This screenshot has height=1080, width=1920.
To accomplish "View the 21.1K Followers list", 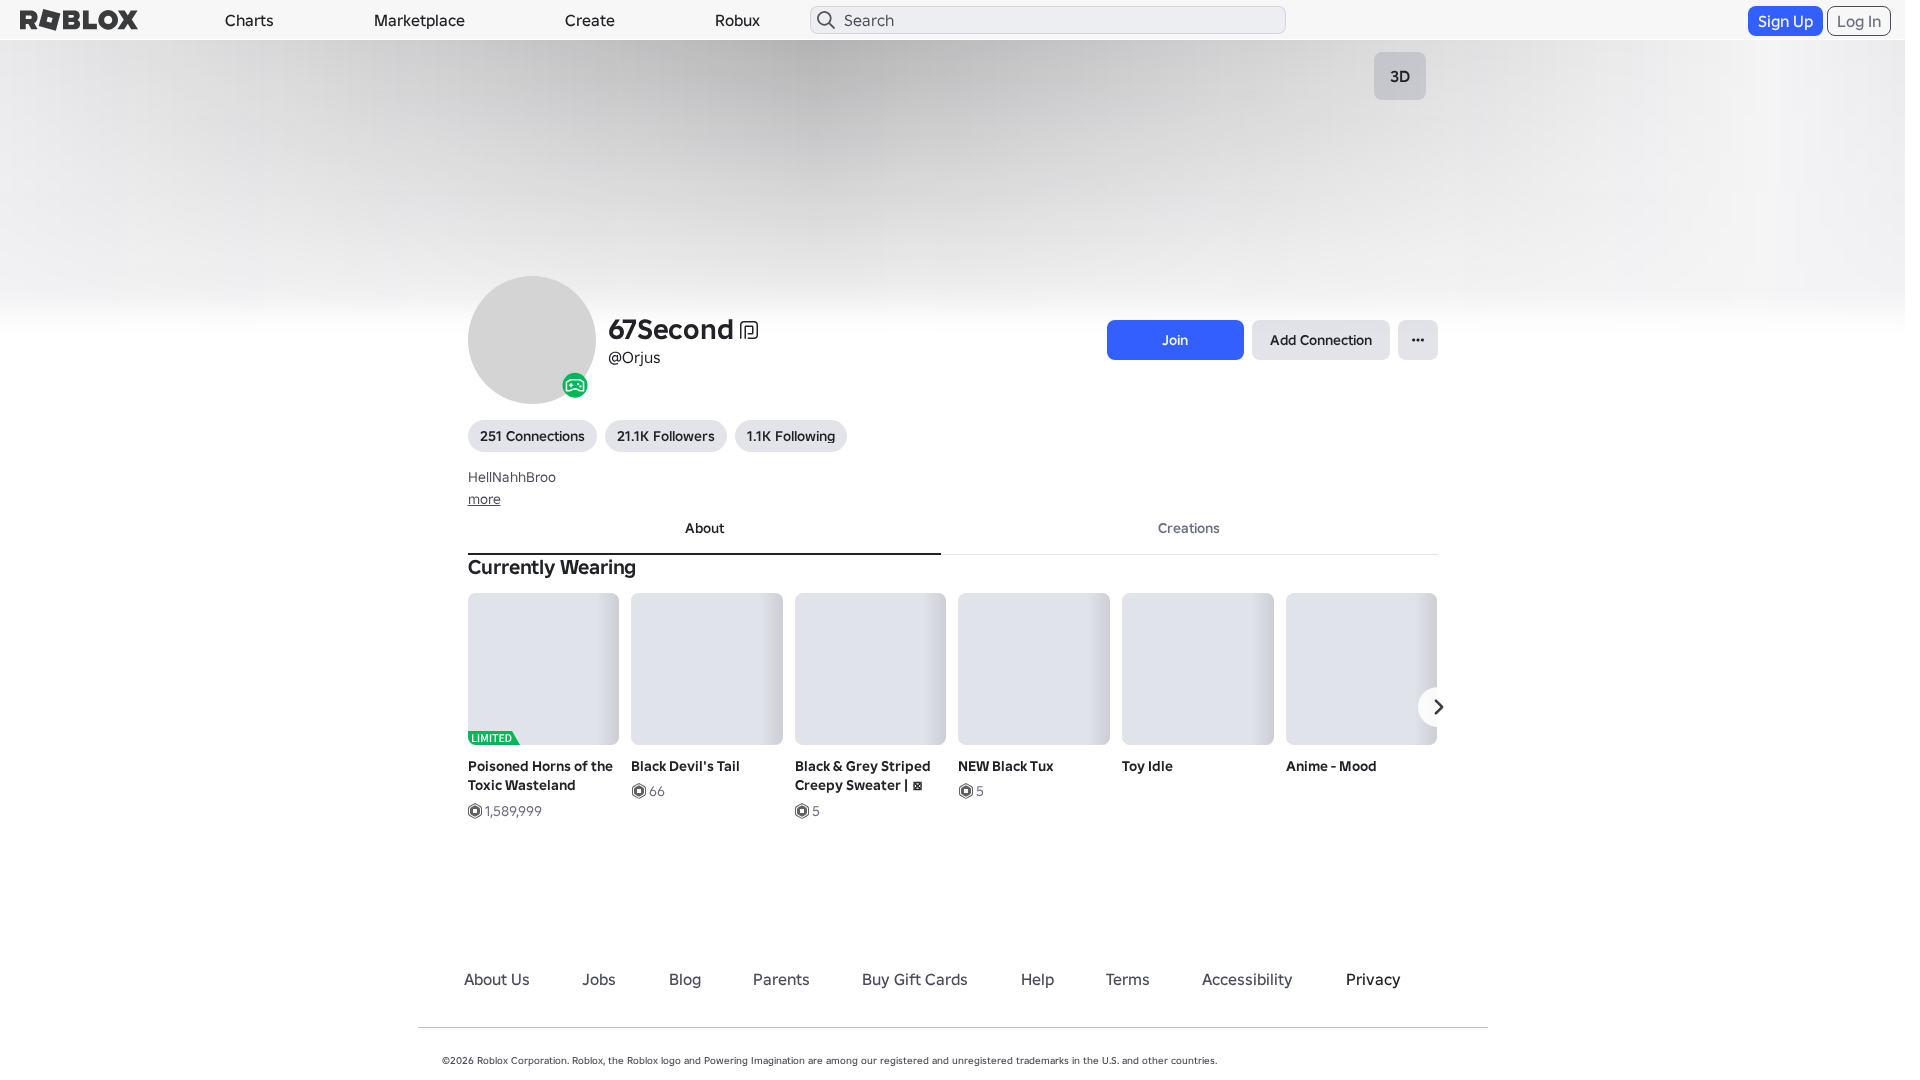I will point(666,436).
